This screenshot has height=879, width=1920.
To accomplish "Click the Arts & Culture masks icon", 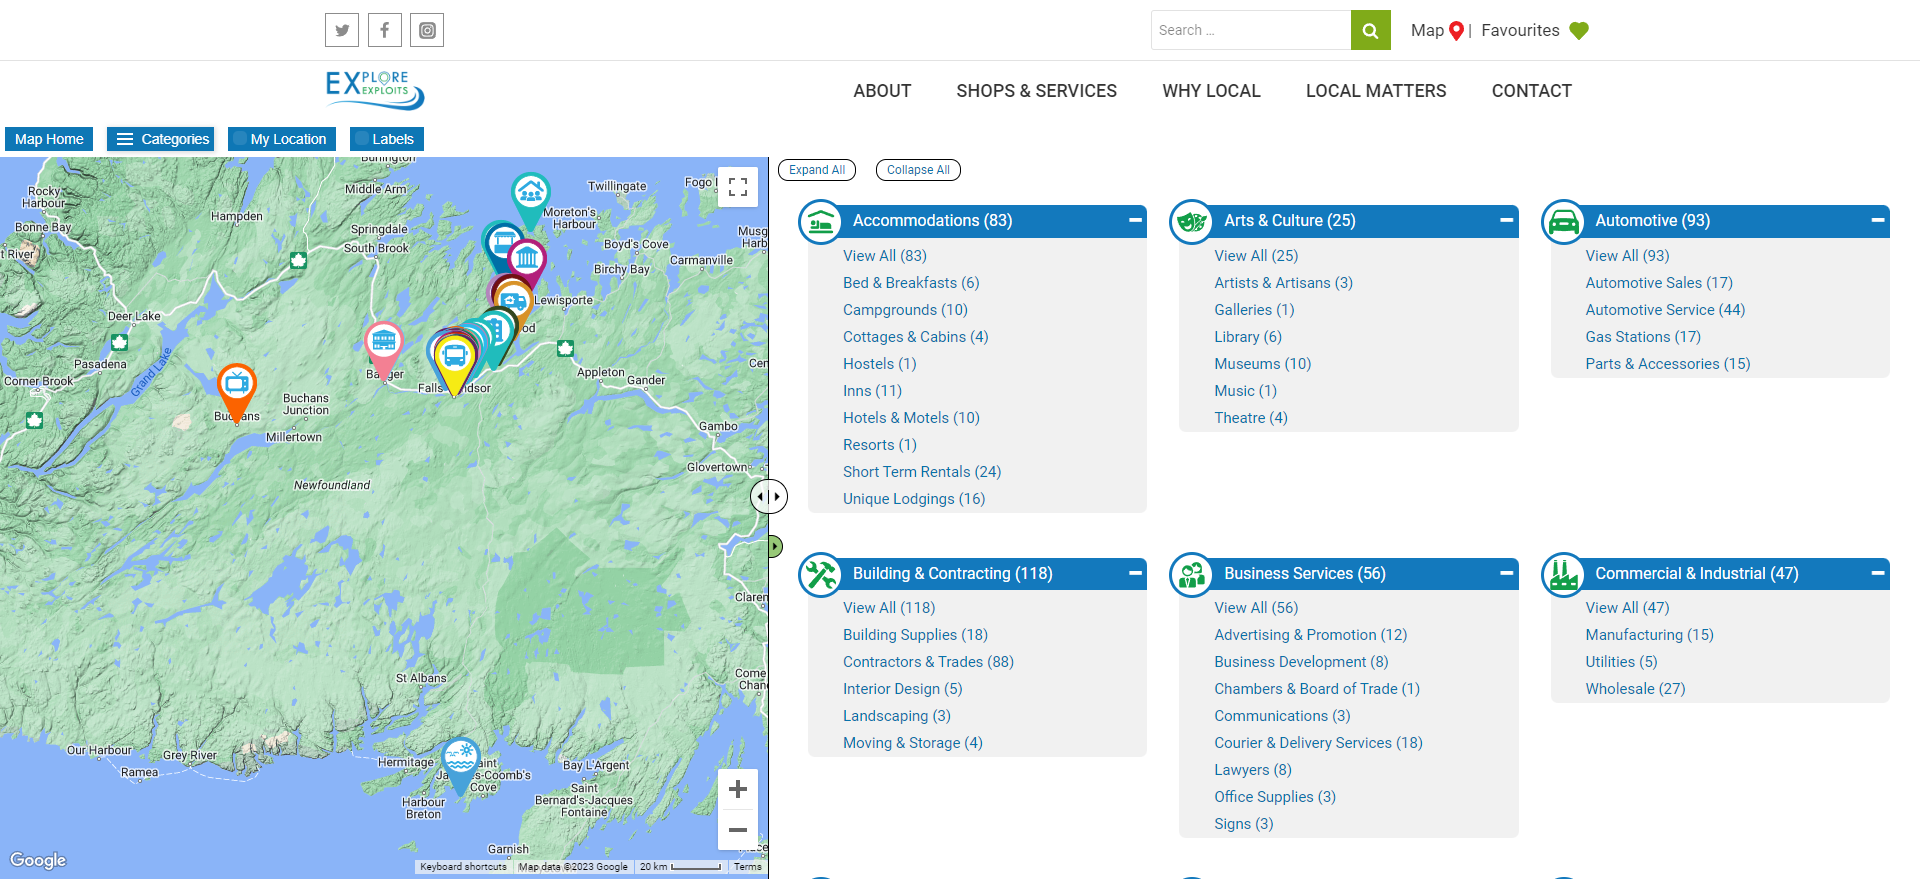I will [1192, 222].
